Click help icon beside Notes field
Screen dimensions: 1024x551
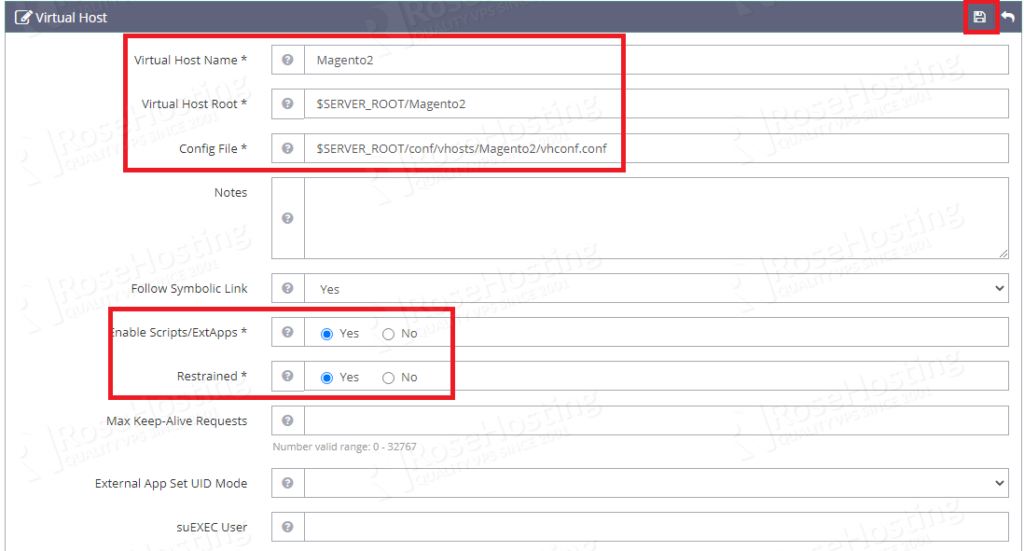(x=288, y=218)
